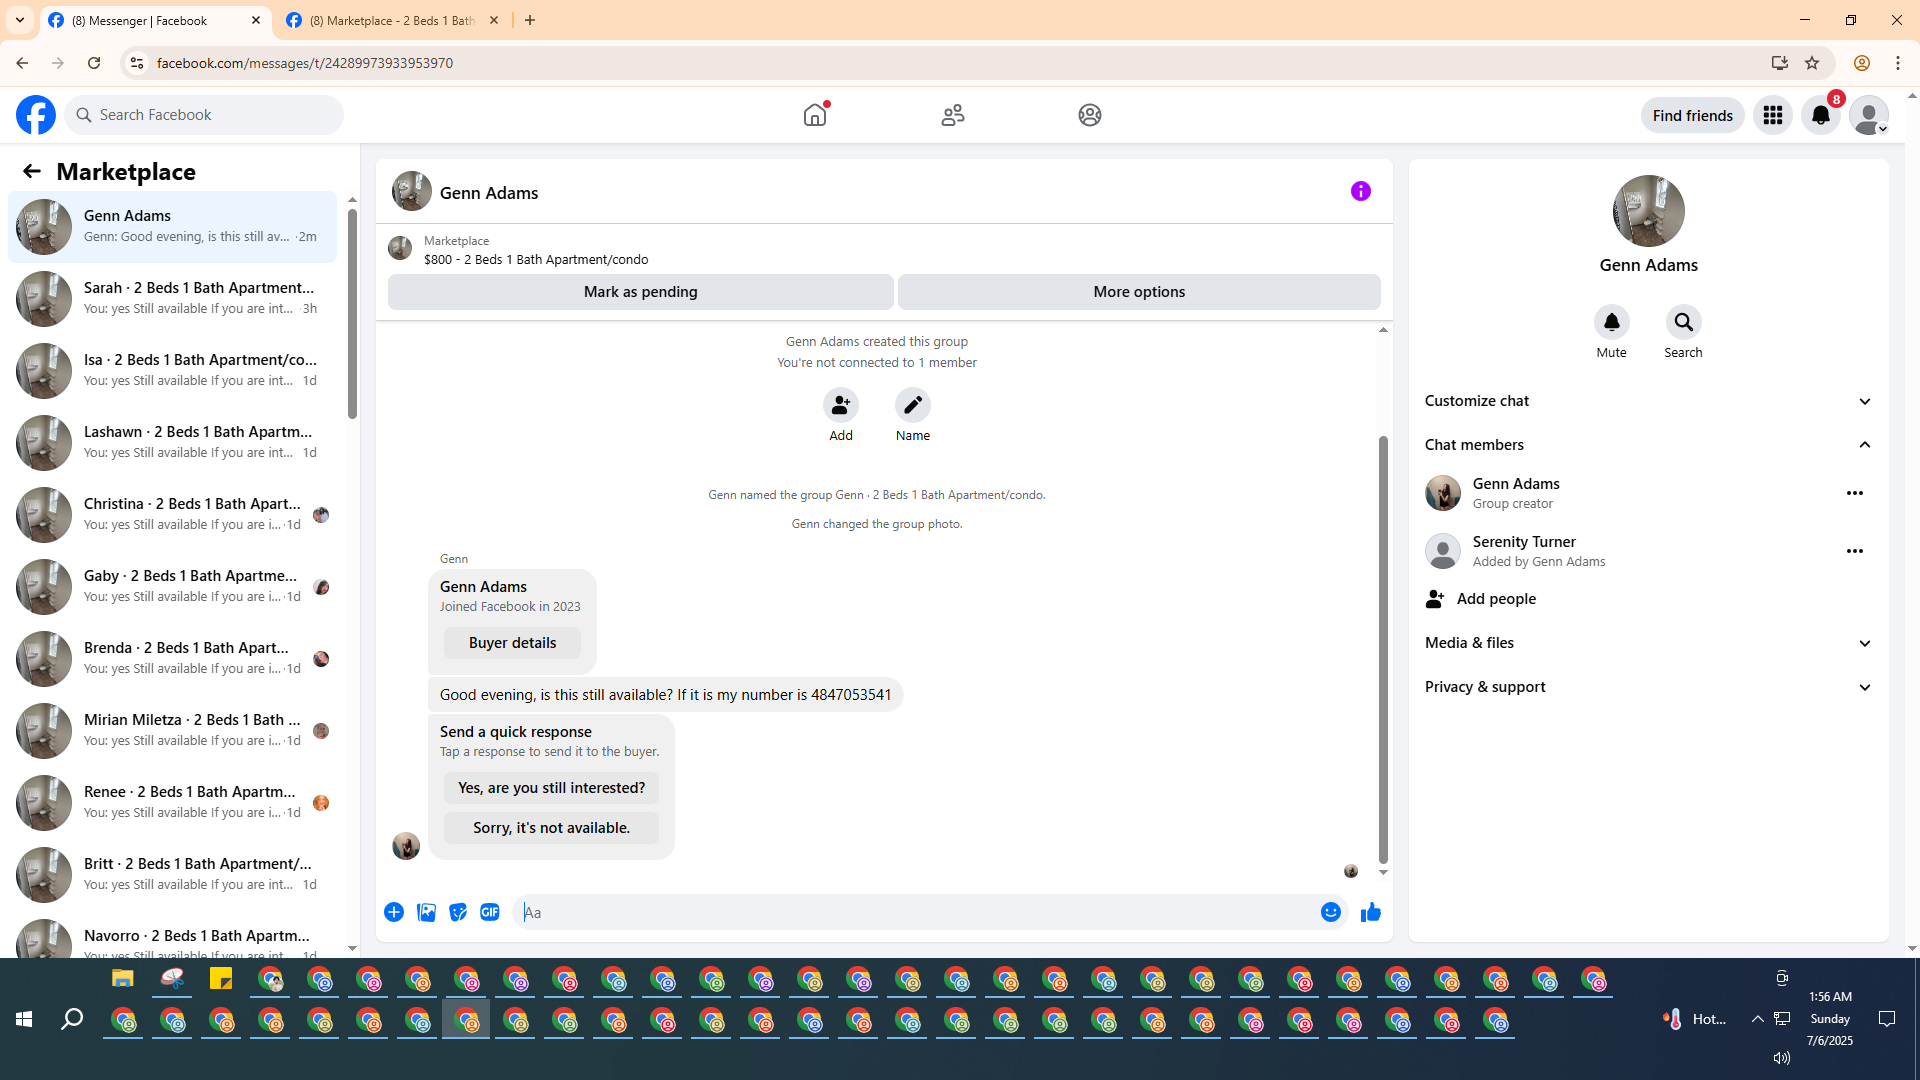Send 'Yes, are you still interested?' response

click(x=551, y=788)
